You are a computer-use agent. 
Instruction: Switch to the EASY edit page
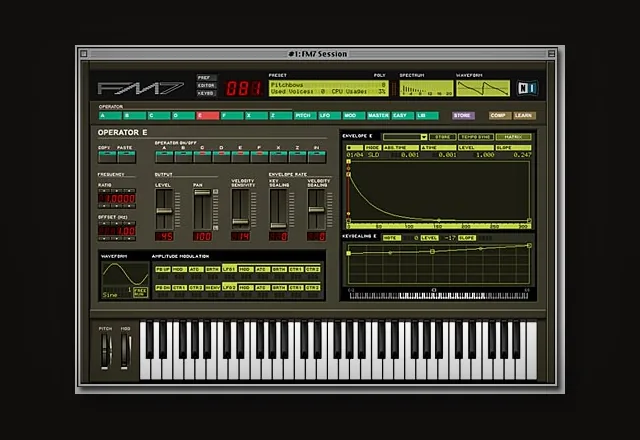click(x=402, y=116)
